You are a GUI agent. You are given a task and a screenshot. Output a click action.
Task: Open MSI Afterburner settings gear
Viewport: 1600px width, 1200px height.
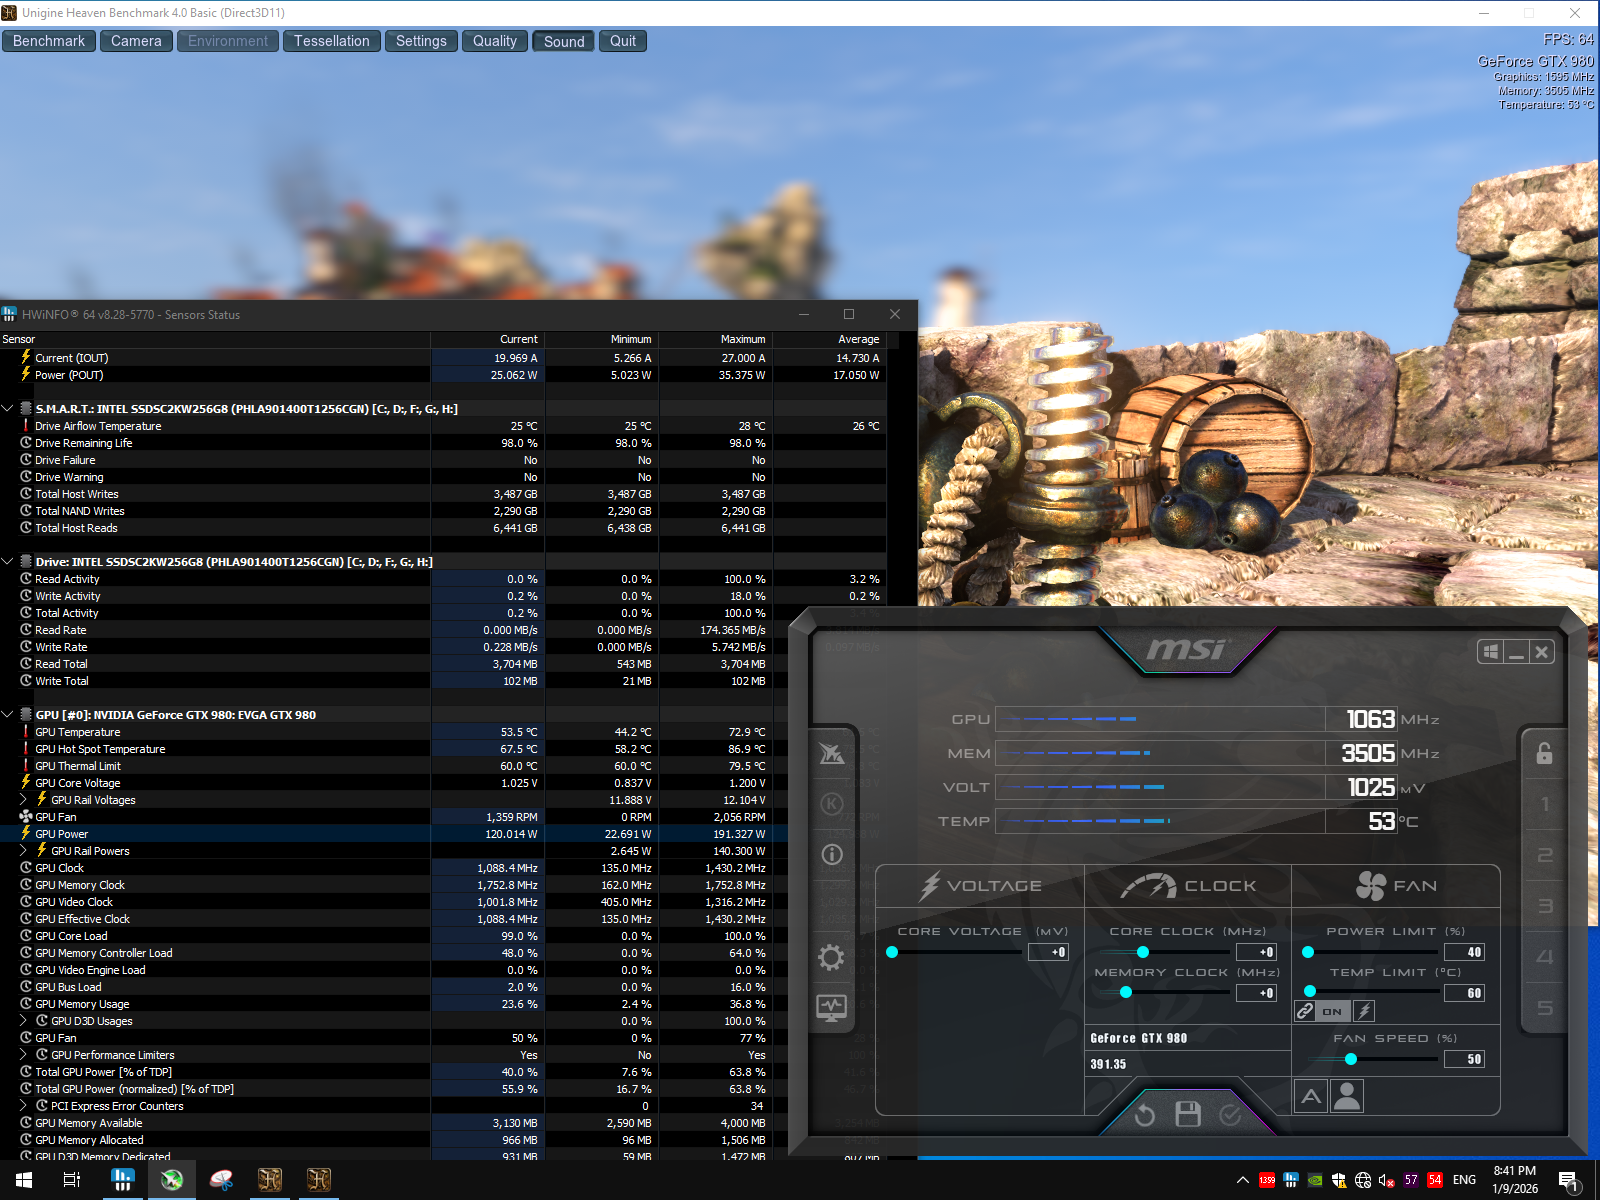click(831, 957)
